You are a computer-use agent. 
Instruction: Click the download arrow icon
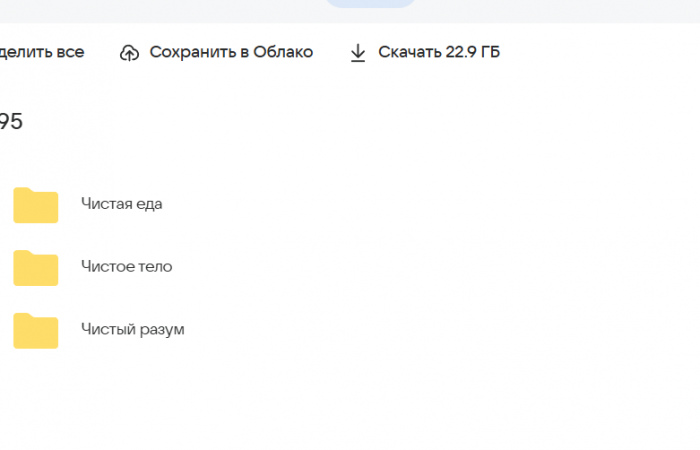358,53
